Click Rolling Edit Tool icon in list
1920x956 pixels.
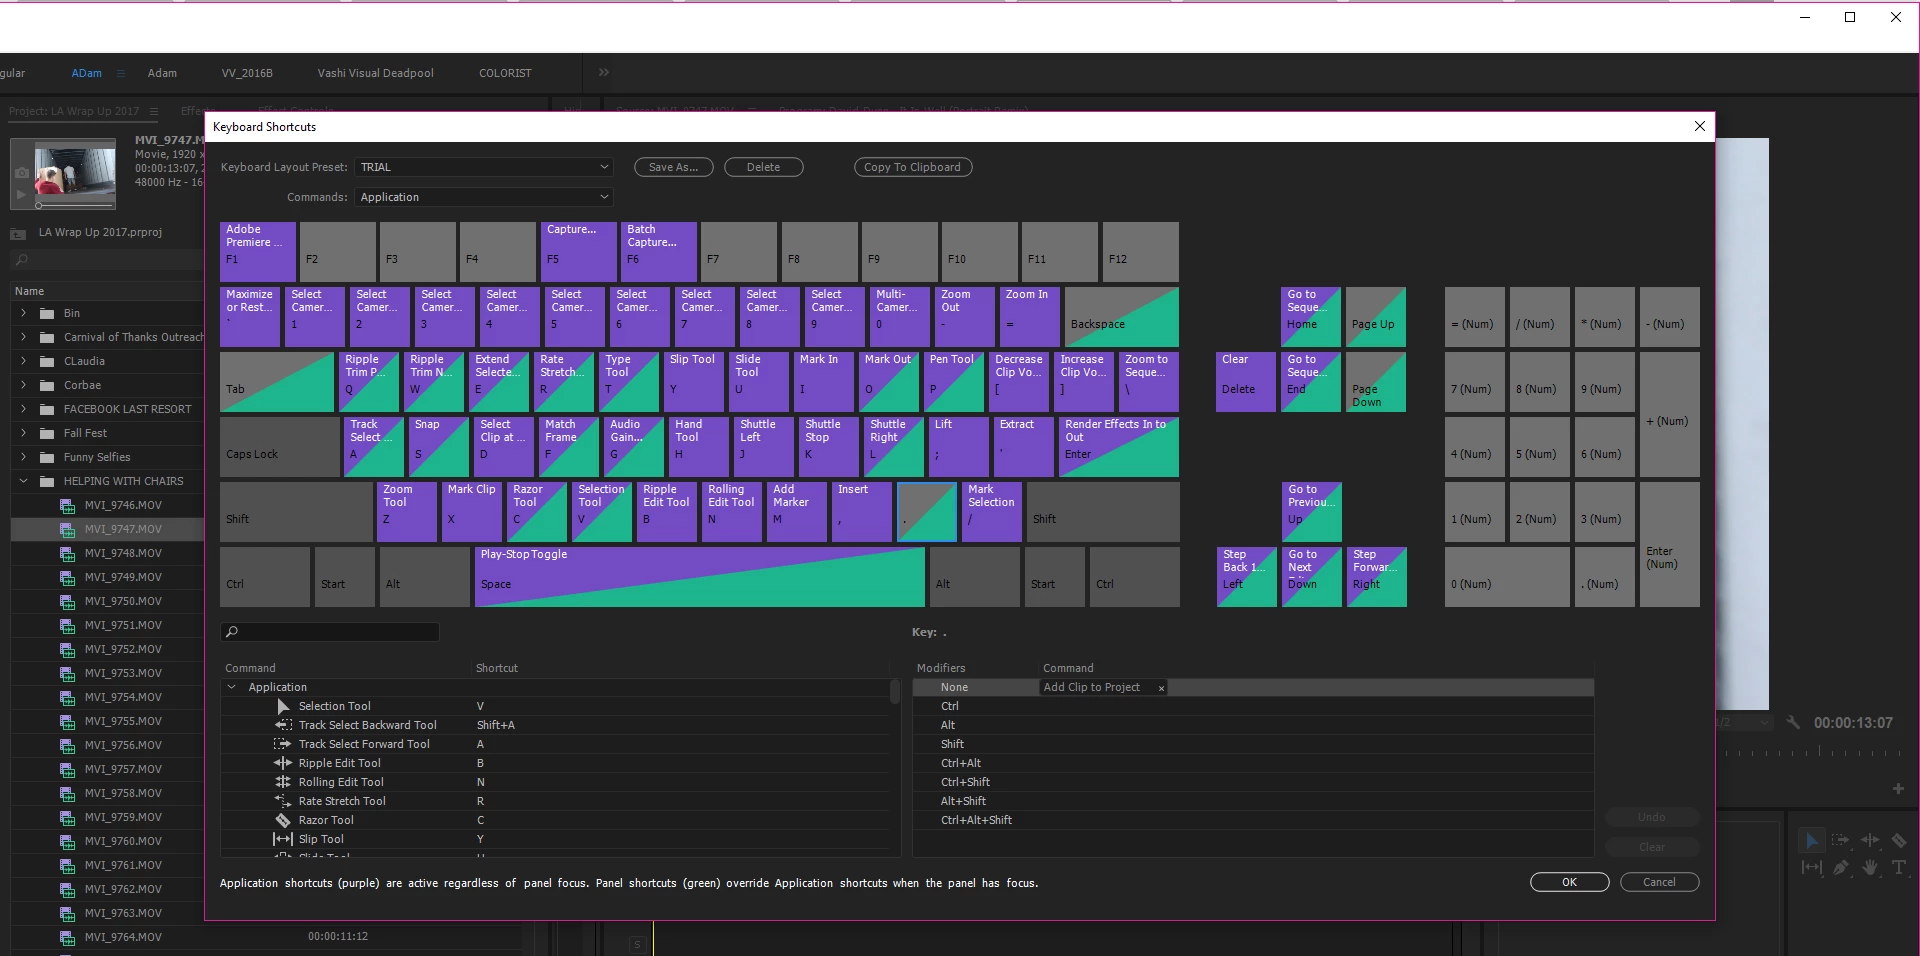(283, 782)
